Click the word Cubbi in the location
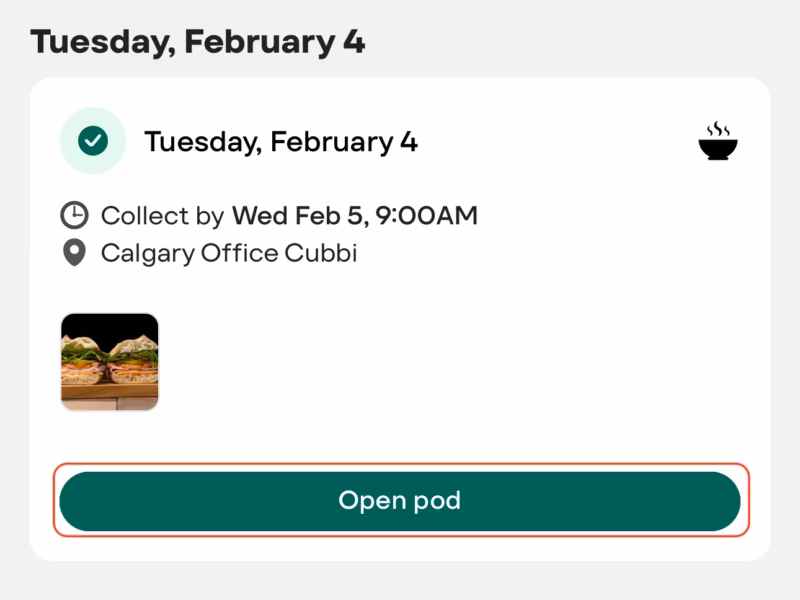Viewport: 800px width, 600px height. (321, 253)
